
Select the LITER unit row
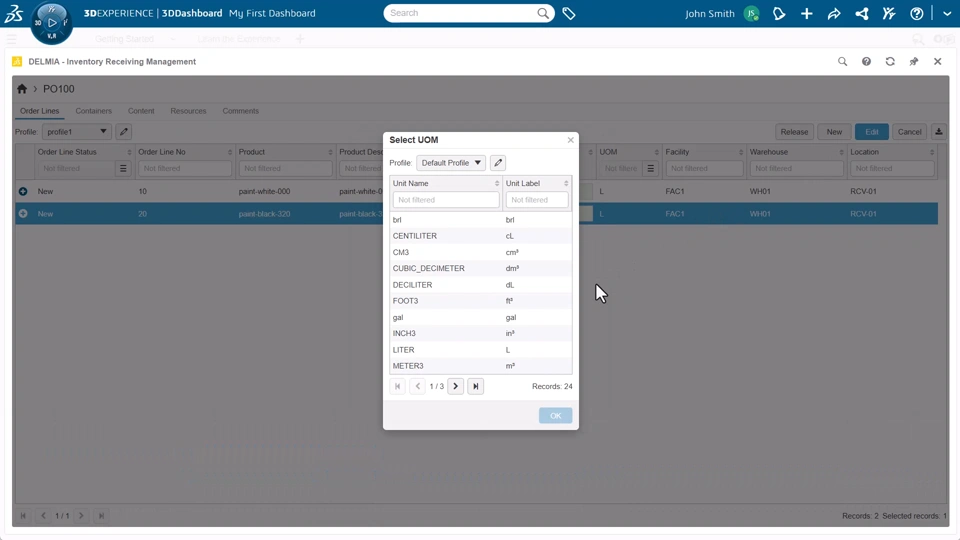[481, 350]
